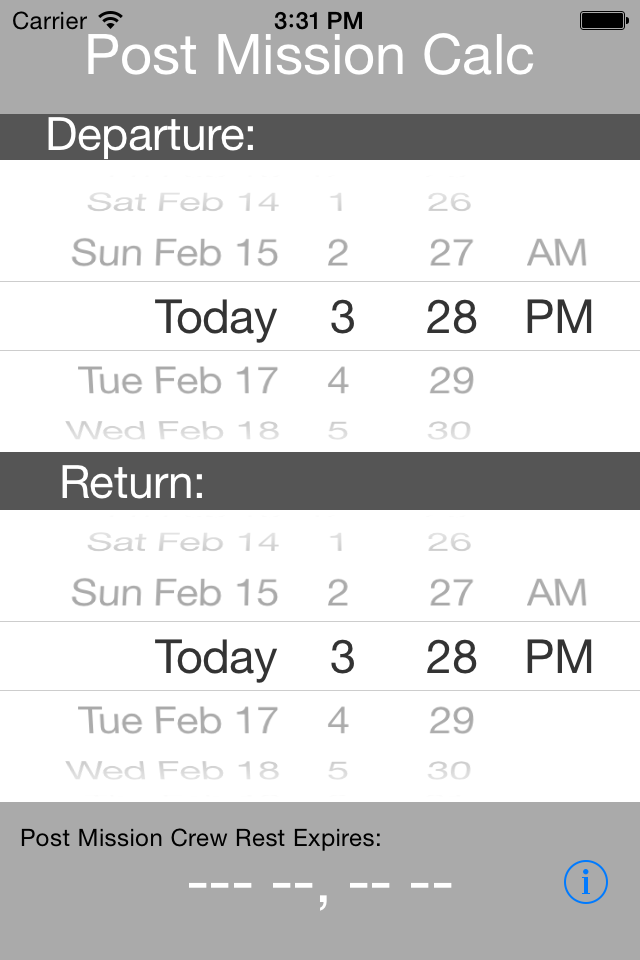Select minute 29 in Departure picker
Image resolution: width=640 pixels, height=960 pixels.
(451, 381)
